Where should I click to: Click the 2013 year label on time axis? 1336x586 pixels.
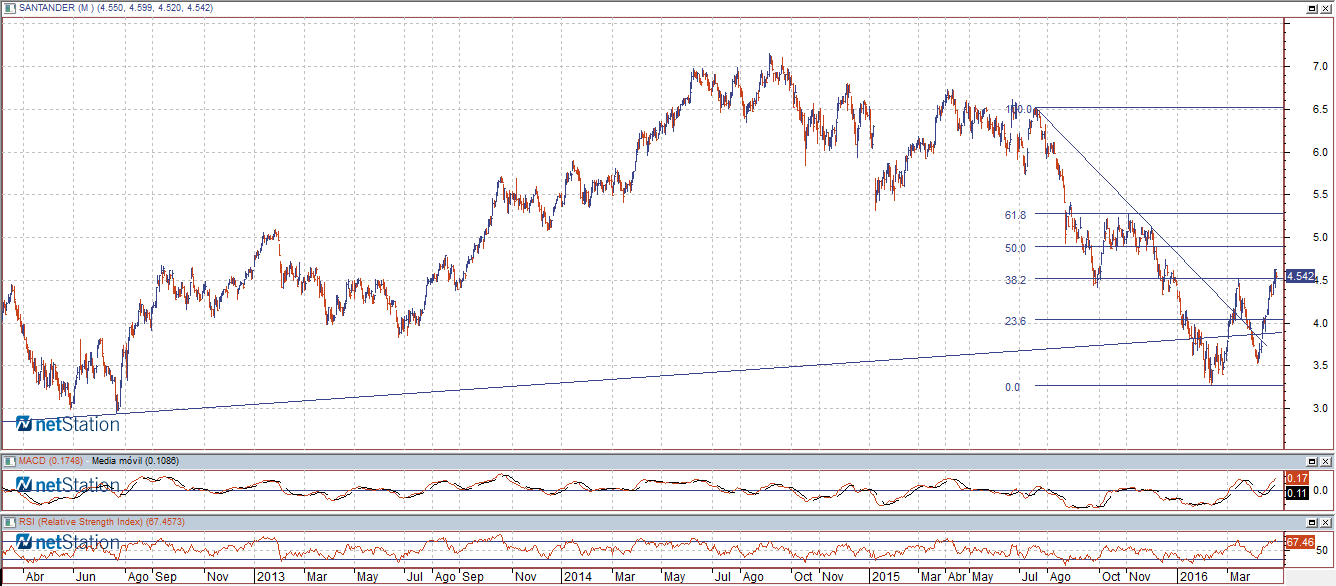click(270, 577)
